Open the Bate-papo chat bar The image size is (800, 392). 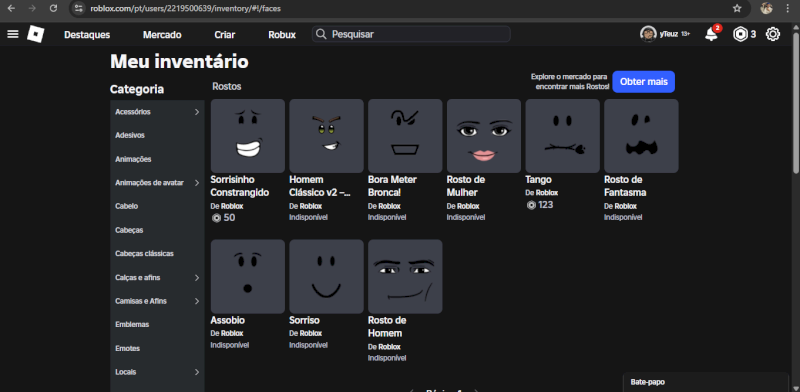[706, 382]
